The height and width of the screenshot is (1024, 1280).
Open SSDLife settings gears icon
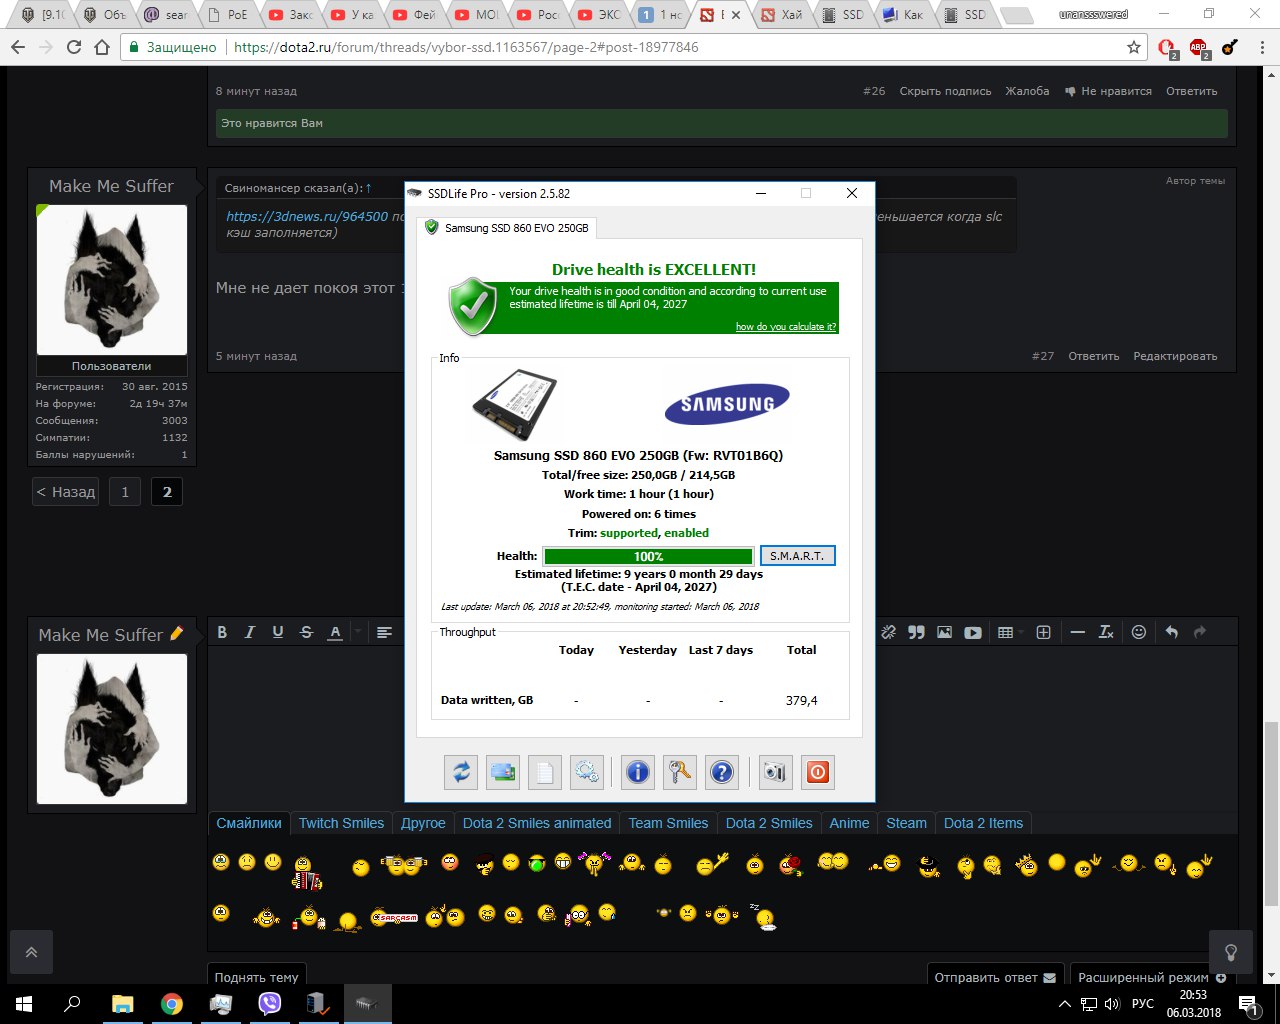pos(587,772)
